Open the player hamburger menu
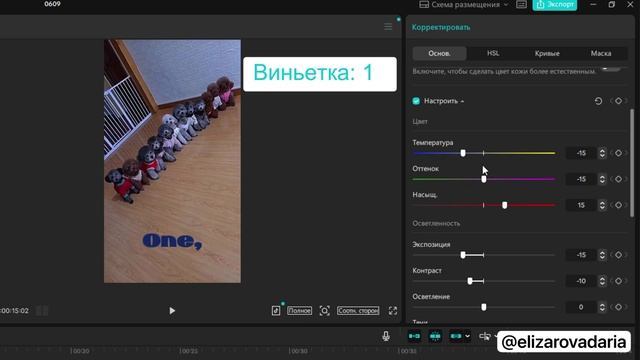 tap(388, 27)
